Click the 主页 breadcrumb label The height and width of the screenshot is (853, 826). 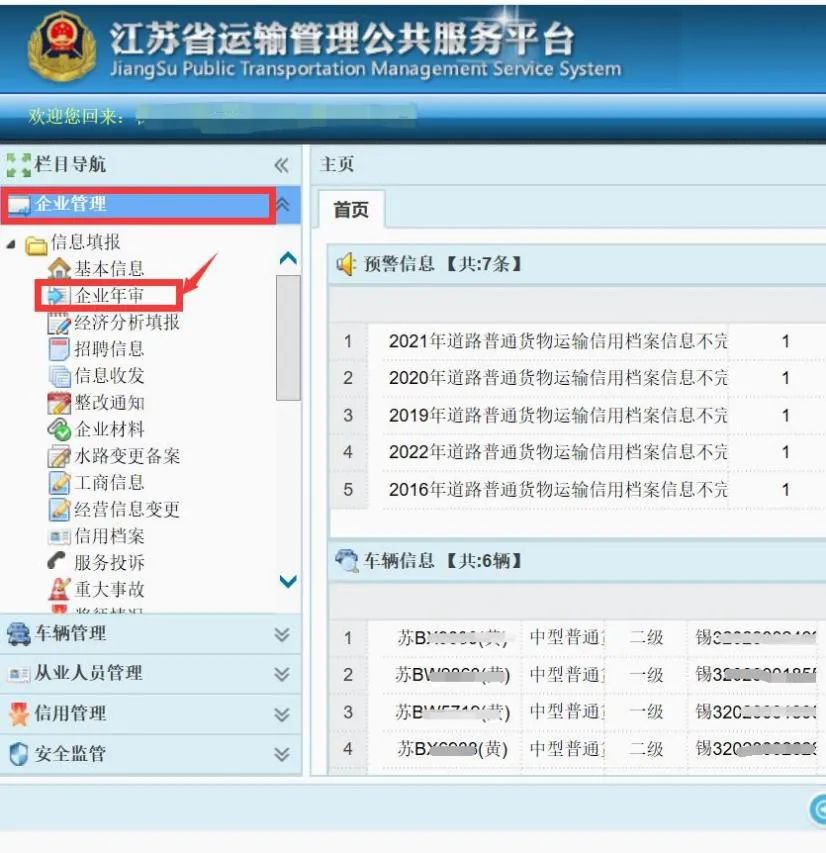[337, 164]
